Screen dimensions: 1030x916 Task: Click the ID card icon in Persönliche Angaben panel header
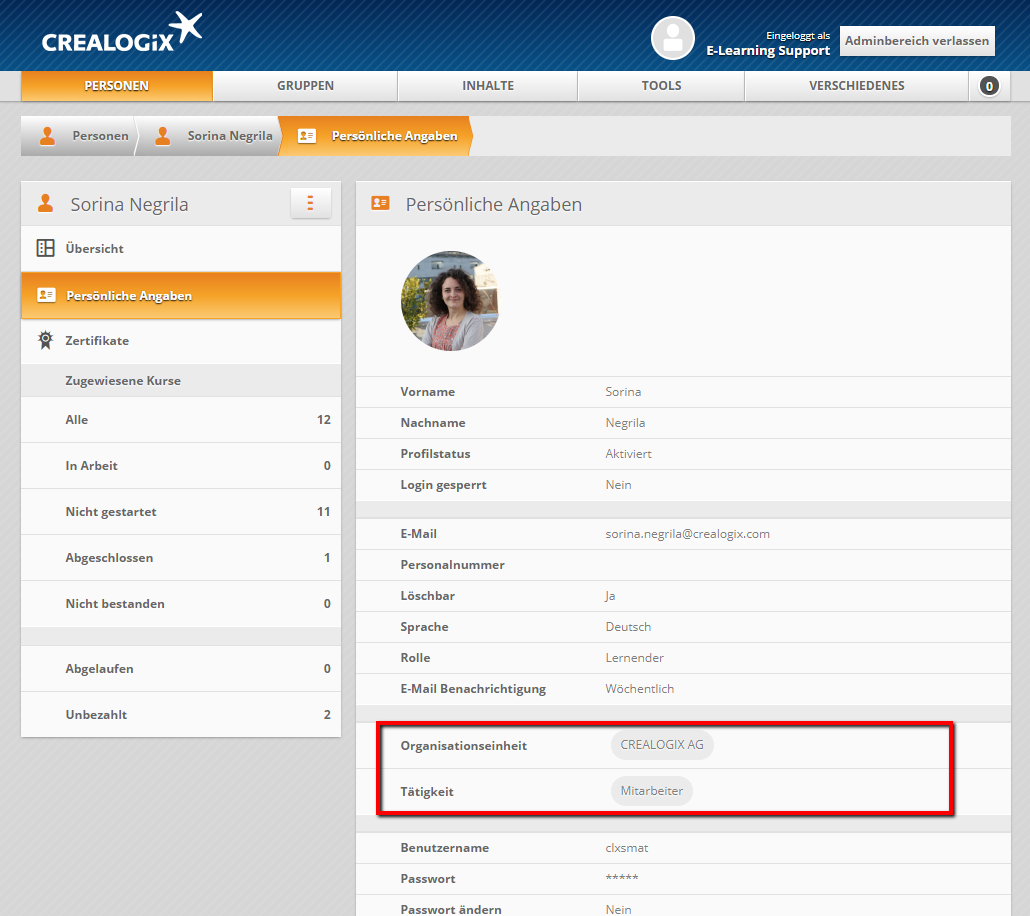coord(380,203)
